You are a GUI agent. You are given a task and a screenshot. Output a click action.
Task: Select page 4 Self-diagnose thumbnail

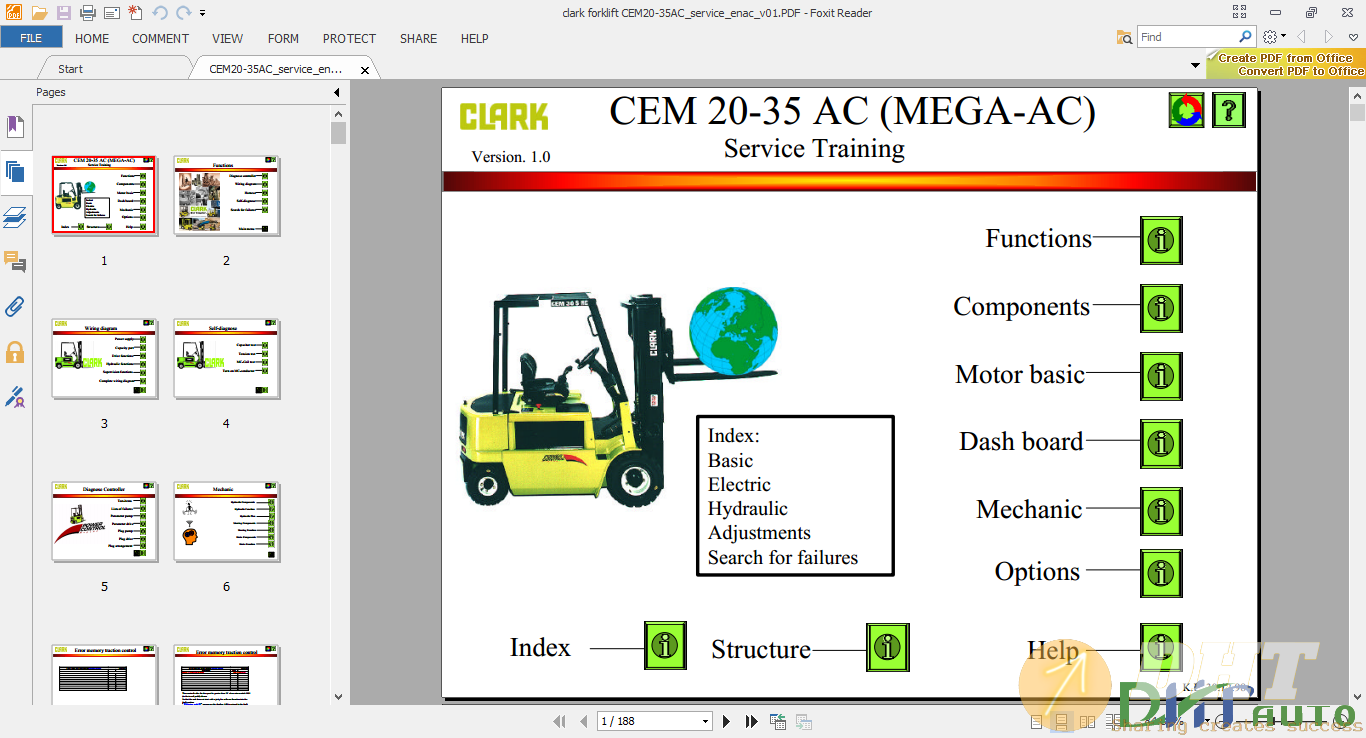point(226,358)
